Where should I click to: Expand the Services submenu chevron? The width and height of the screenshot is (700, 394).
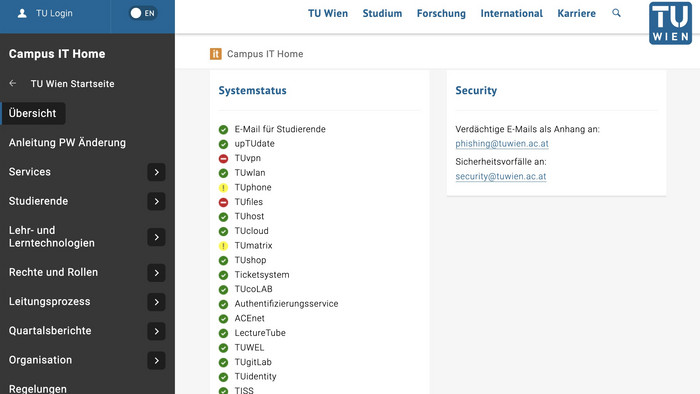[x=156, y=172]
